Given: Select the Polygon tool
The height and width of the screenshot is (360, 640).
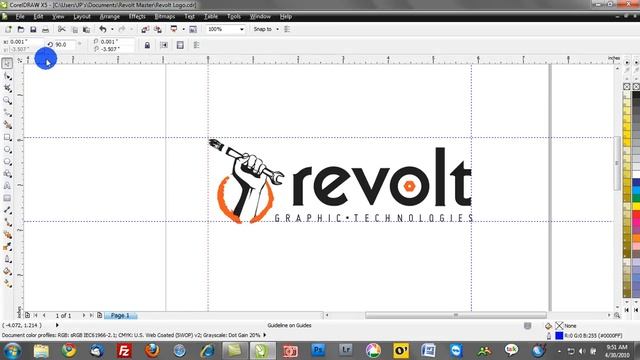Looking at the screenshot, I should 7,162.
